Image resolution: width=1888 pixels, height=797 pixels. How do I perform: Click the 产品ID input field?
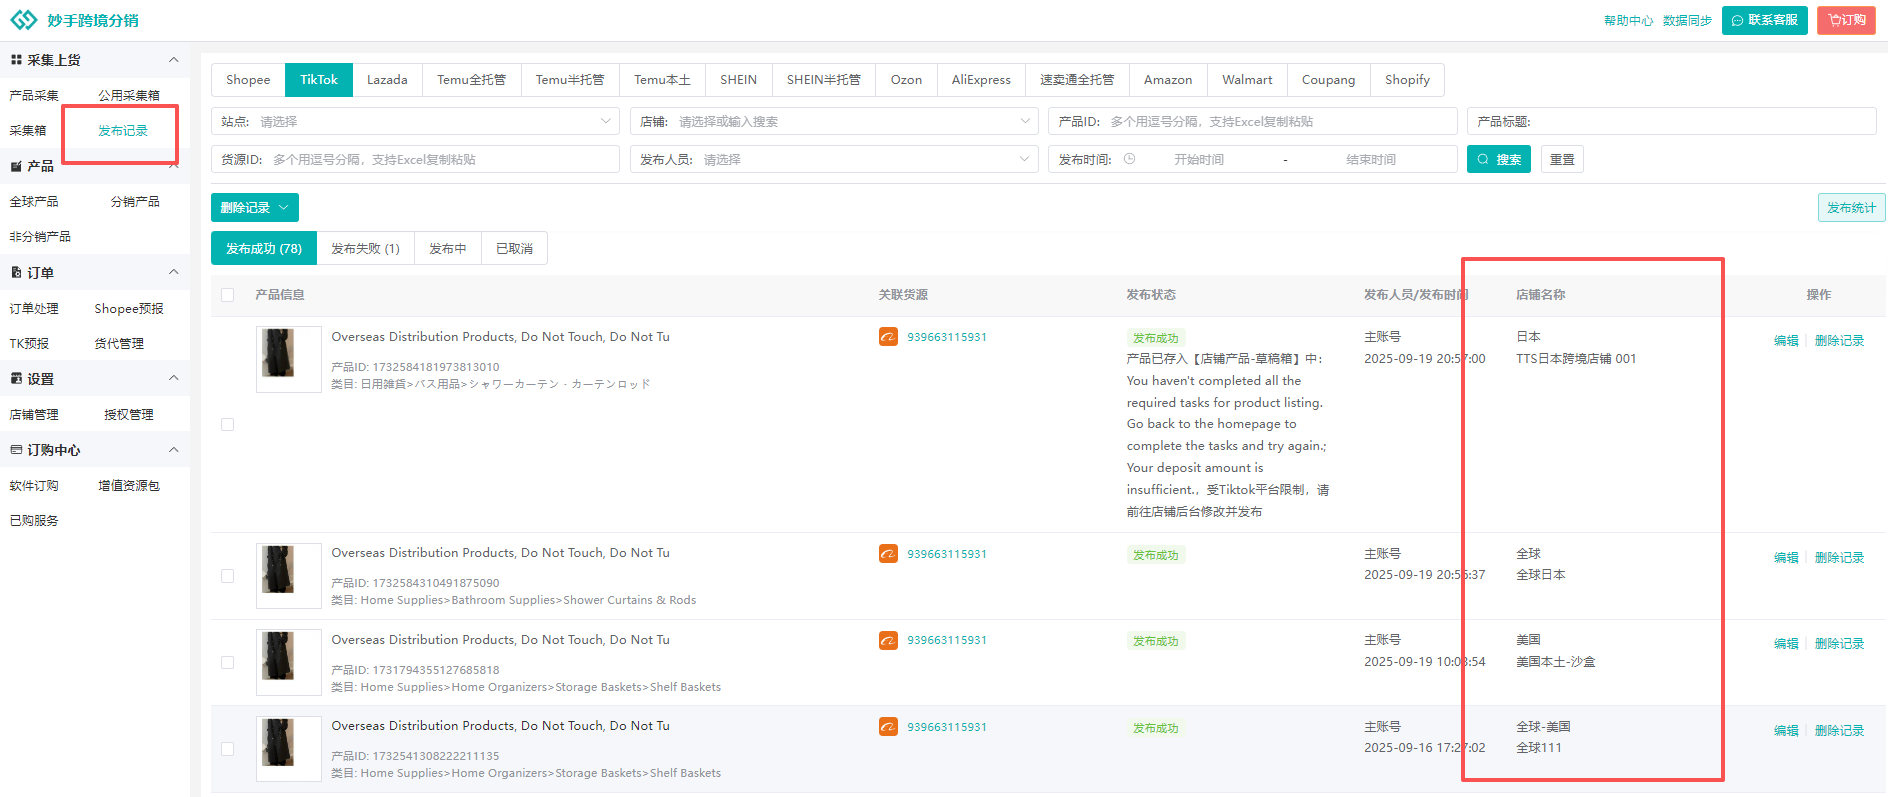[x=1278, y=121]
